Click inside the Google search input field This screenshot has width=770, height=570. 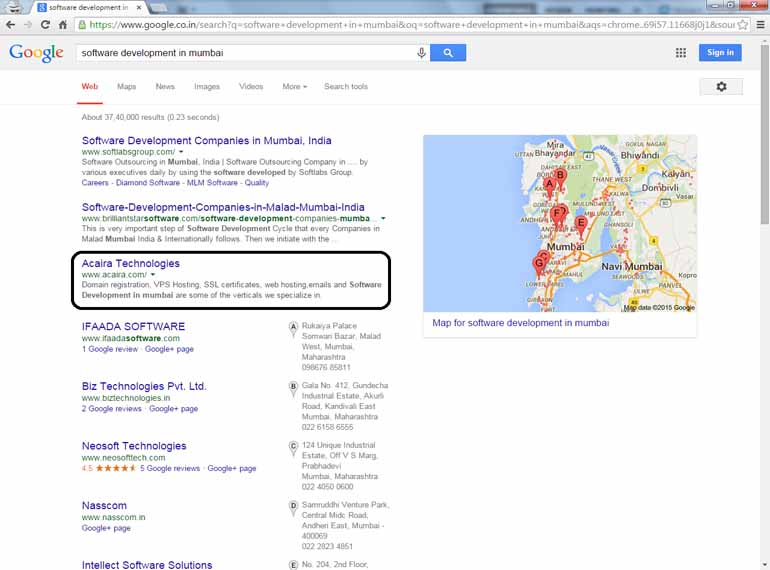246,53
